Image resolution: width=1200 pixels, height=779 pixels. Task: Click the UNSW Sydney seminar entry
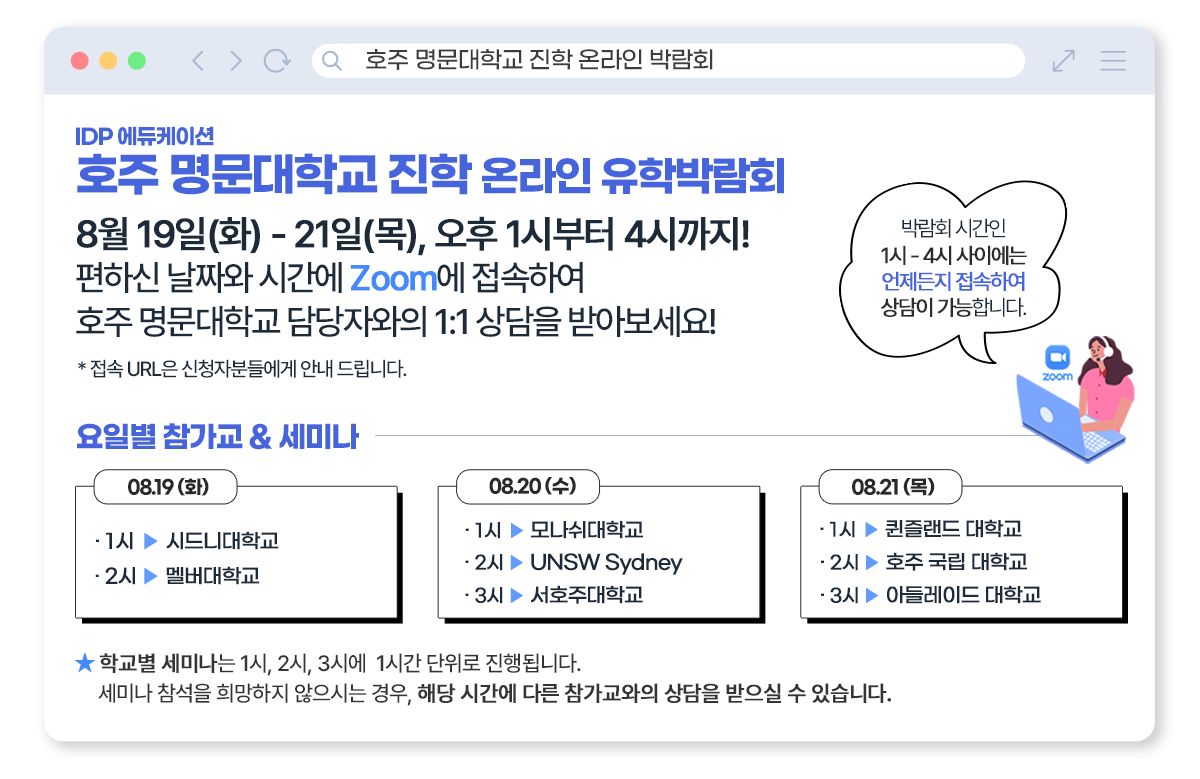tap(572, 562)
